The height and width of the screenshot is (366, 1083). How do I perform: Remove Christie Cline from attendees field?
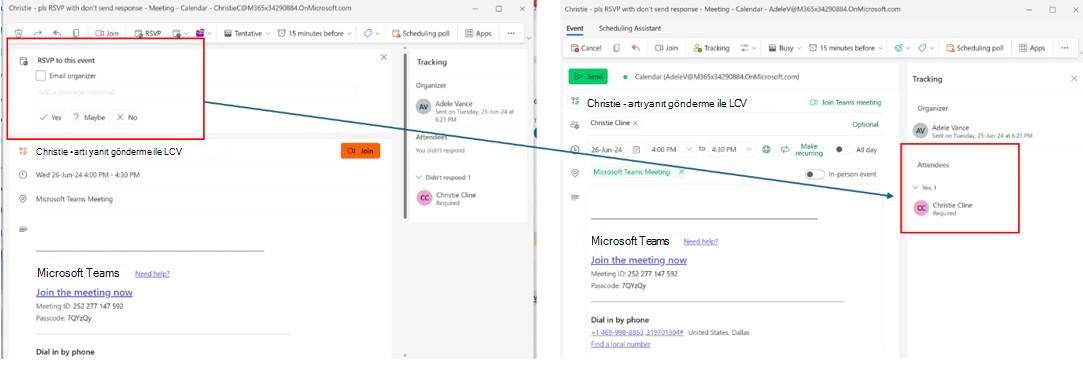[635, 123]
